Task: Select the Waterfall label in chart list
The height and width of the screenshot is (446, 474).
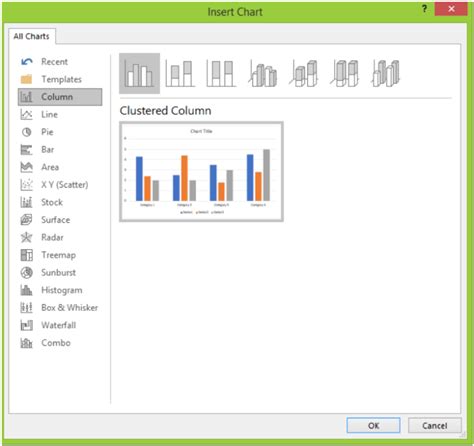Action: [59, 325]
